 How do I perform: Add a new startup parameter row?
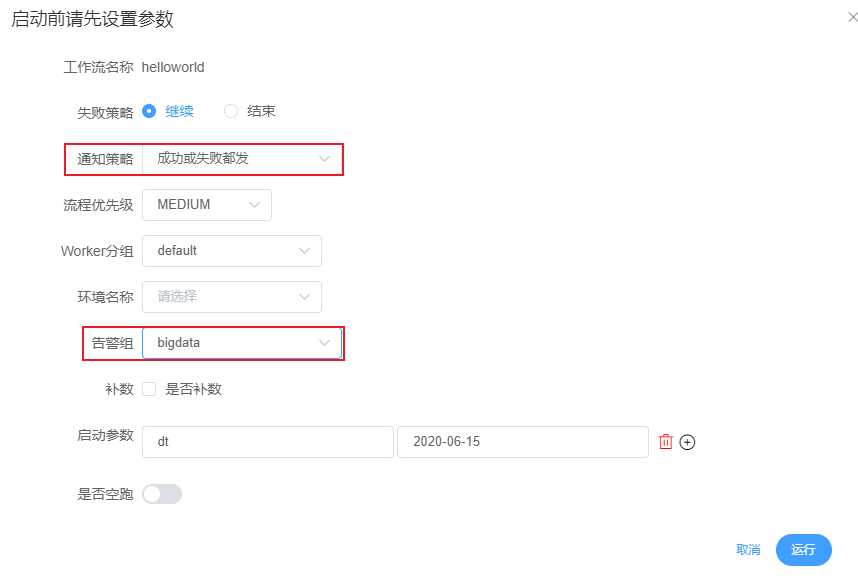tap(687, 442)
